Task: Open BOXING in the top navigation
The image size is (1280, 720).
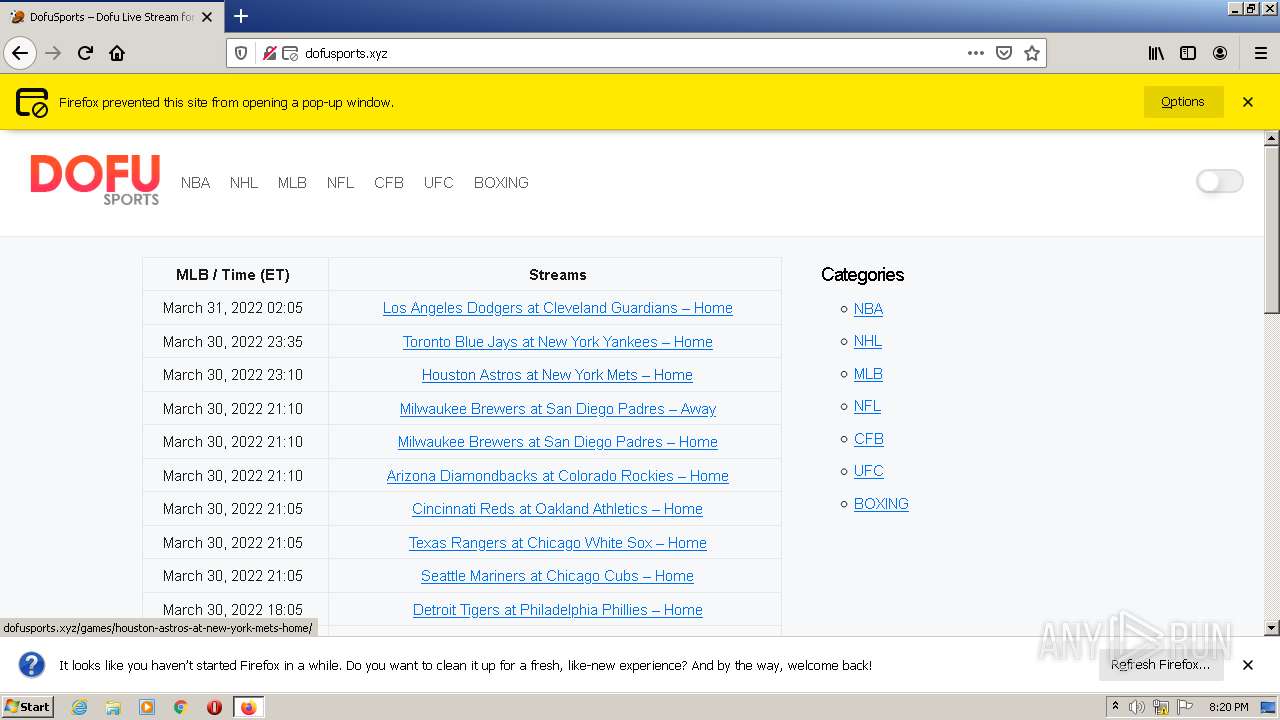Action: (x=501, y=183)
